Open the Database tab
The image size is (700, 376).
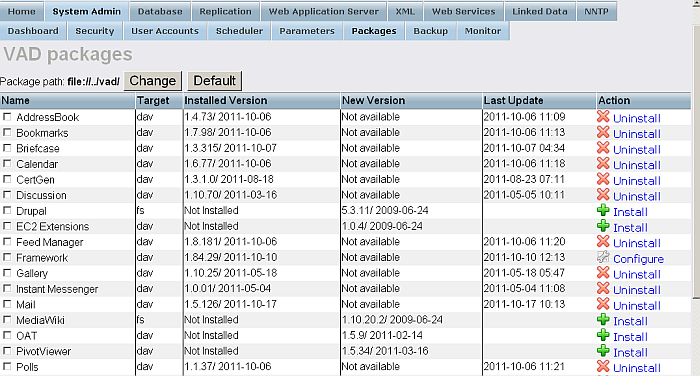pyautogui.click(x=160, y=11)
